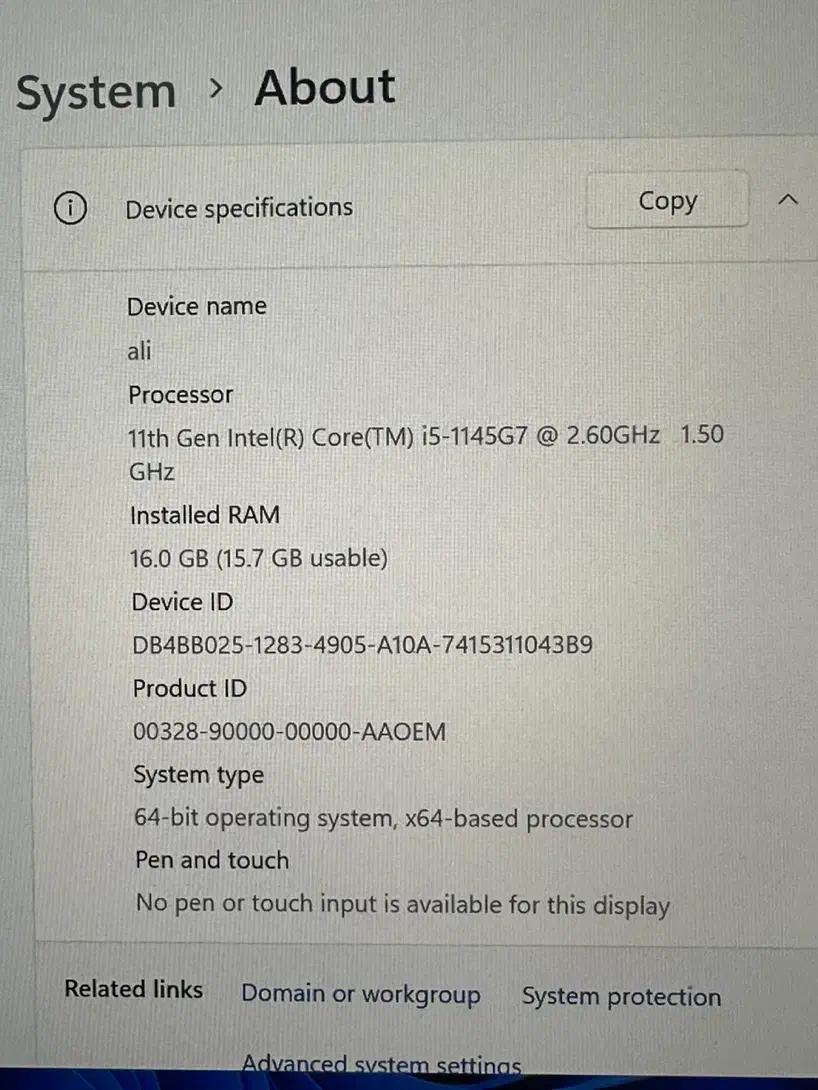Viewport: 818px width, 1090px height.
Task: Click the About breadcrumb title
Action: tap(325, 88)
